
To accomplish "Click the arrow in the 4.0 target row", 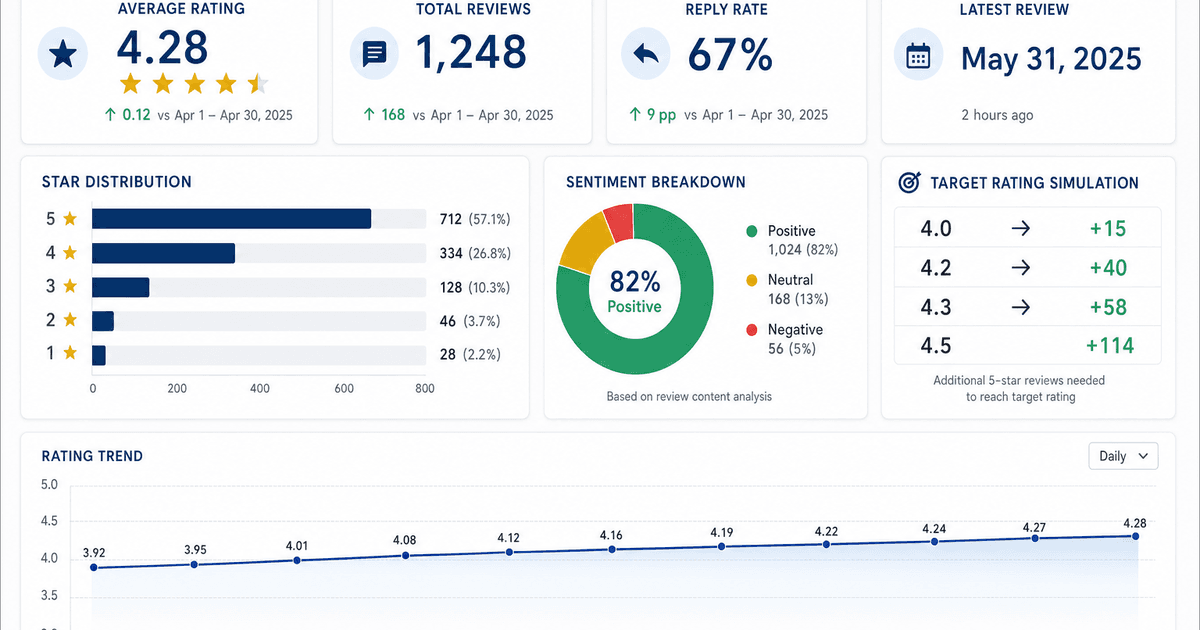I will (x=1021, y=229).
